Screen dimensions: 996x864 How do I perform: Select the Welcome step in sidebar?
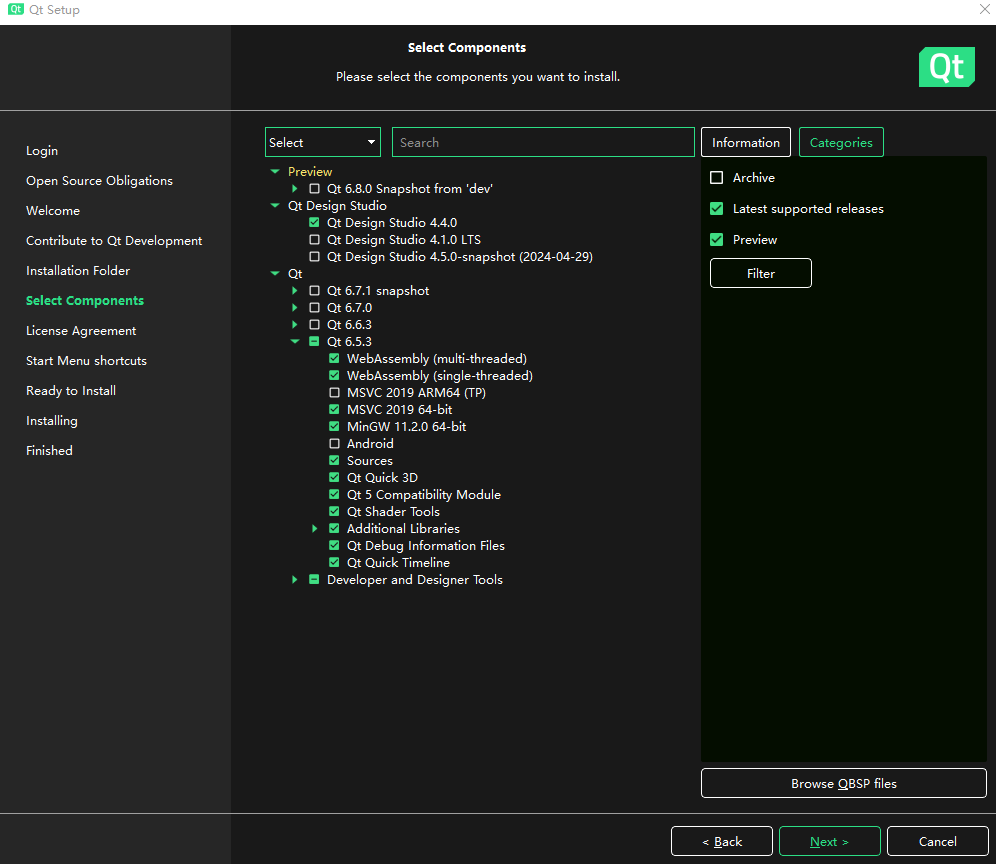pos(53,211)
